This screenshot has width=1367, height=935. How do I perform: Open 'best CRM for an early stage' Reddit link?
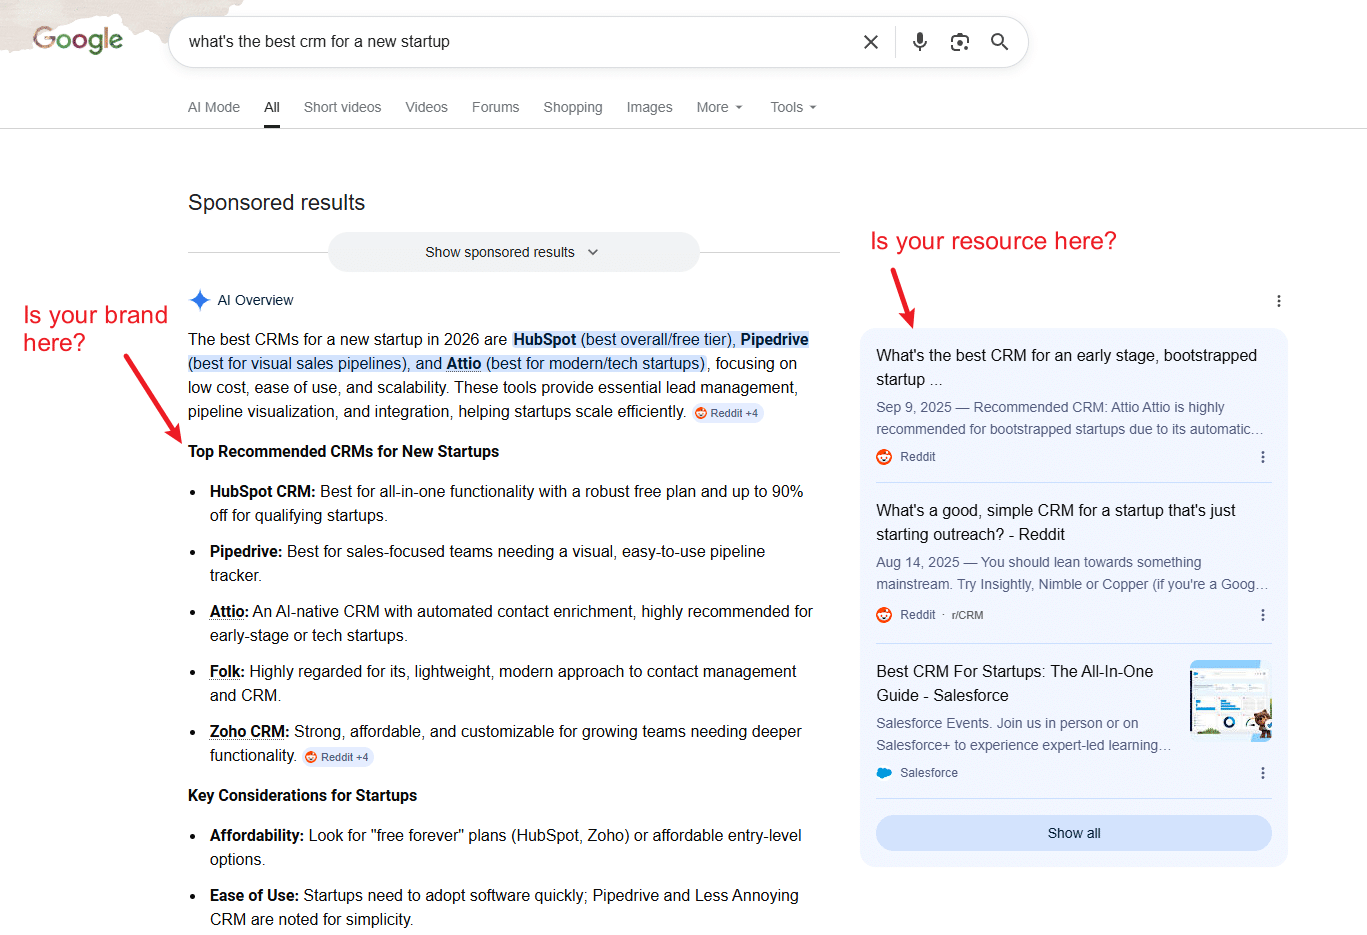(1066, 367)
